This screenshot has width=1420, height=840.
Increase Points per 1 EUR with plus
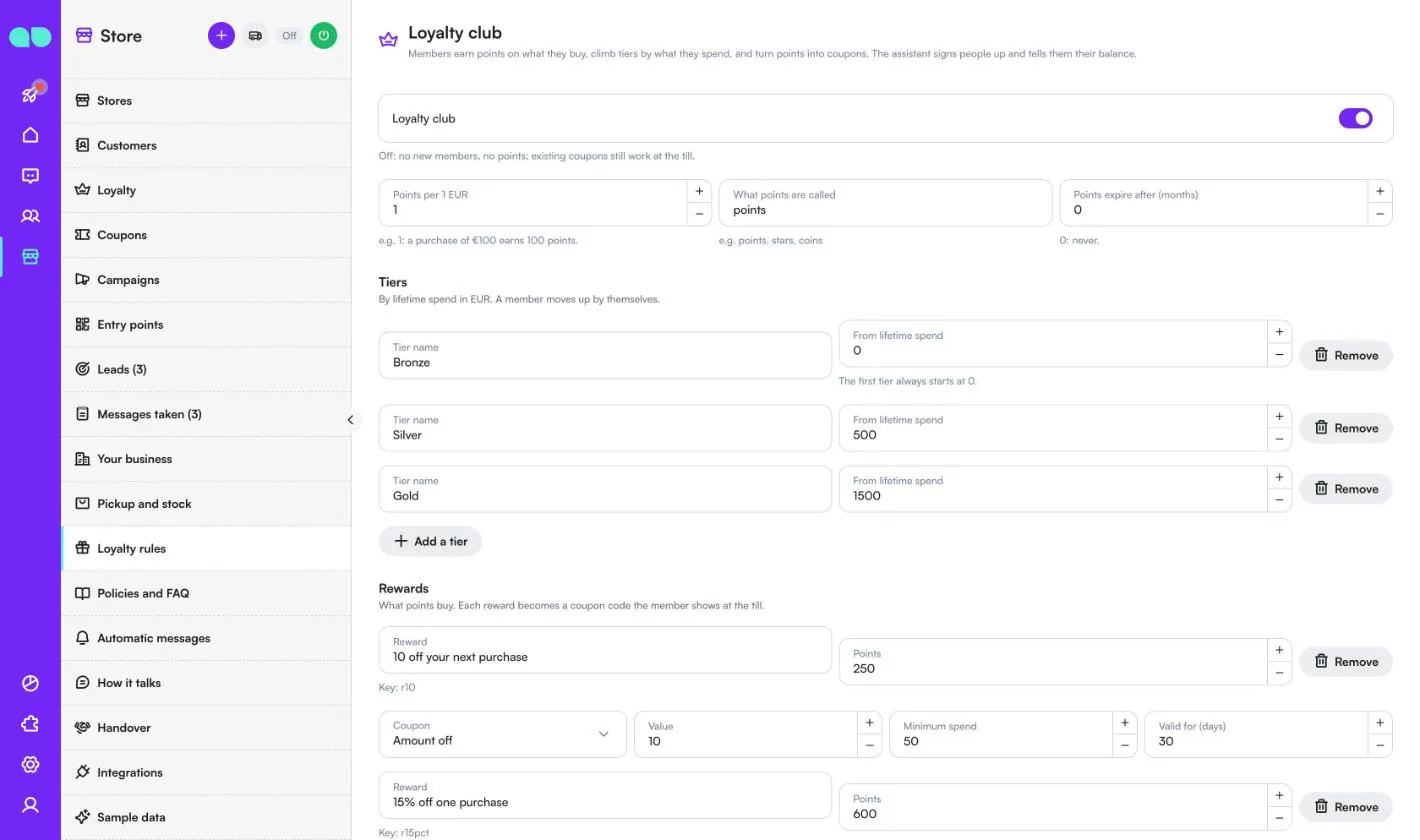pyautogui.click(x=699, y=191)
